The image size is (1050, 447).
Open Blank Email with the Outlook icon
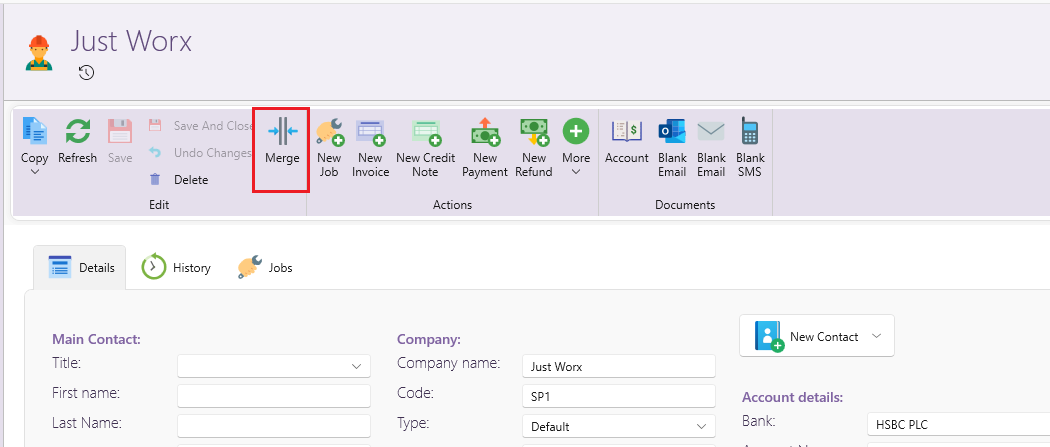[672, 147]
